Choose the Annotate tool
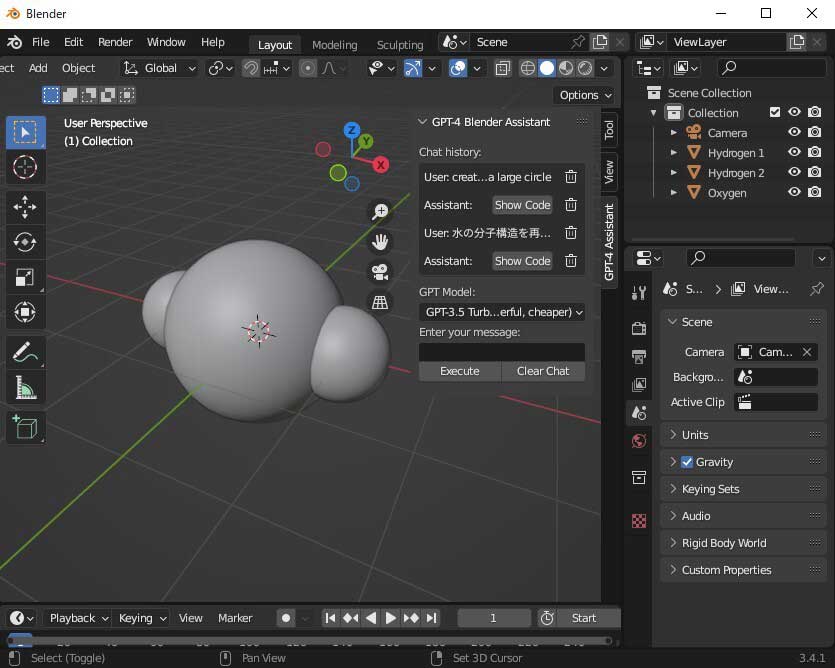 25,352
